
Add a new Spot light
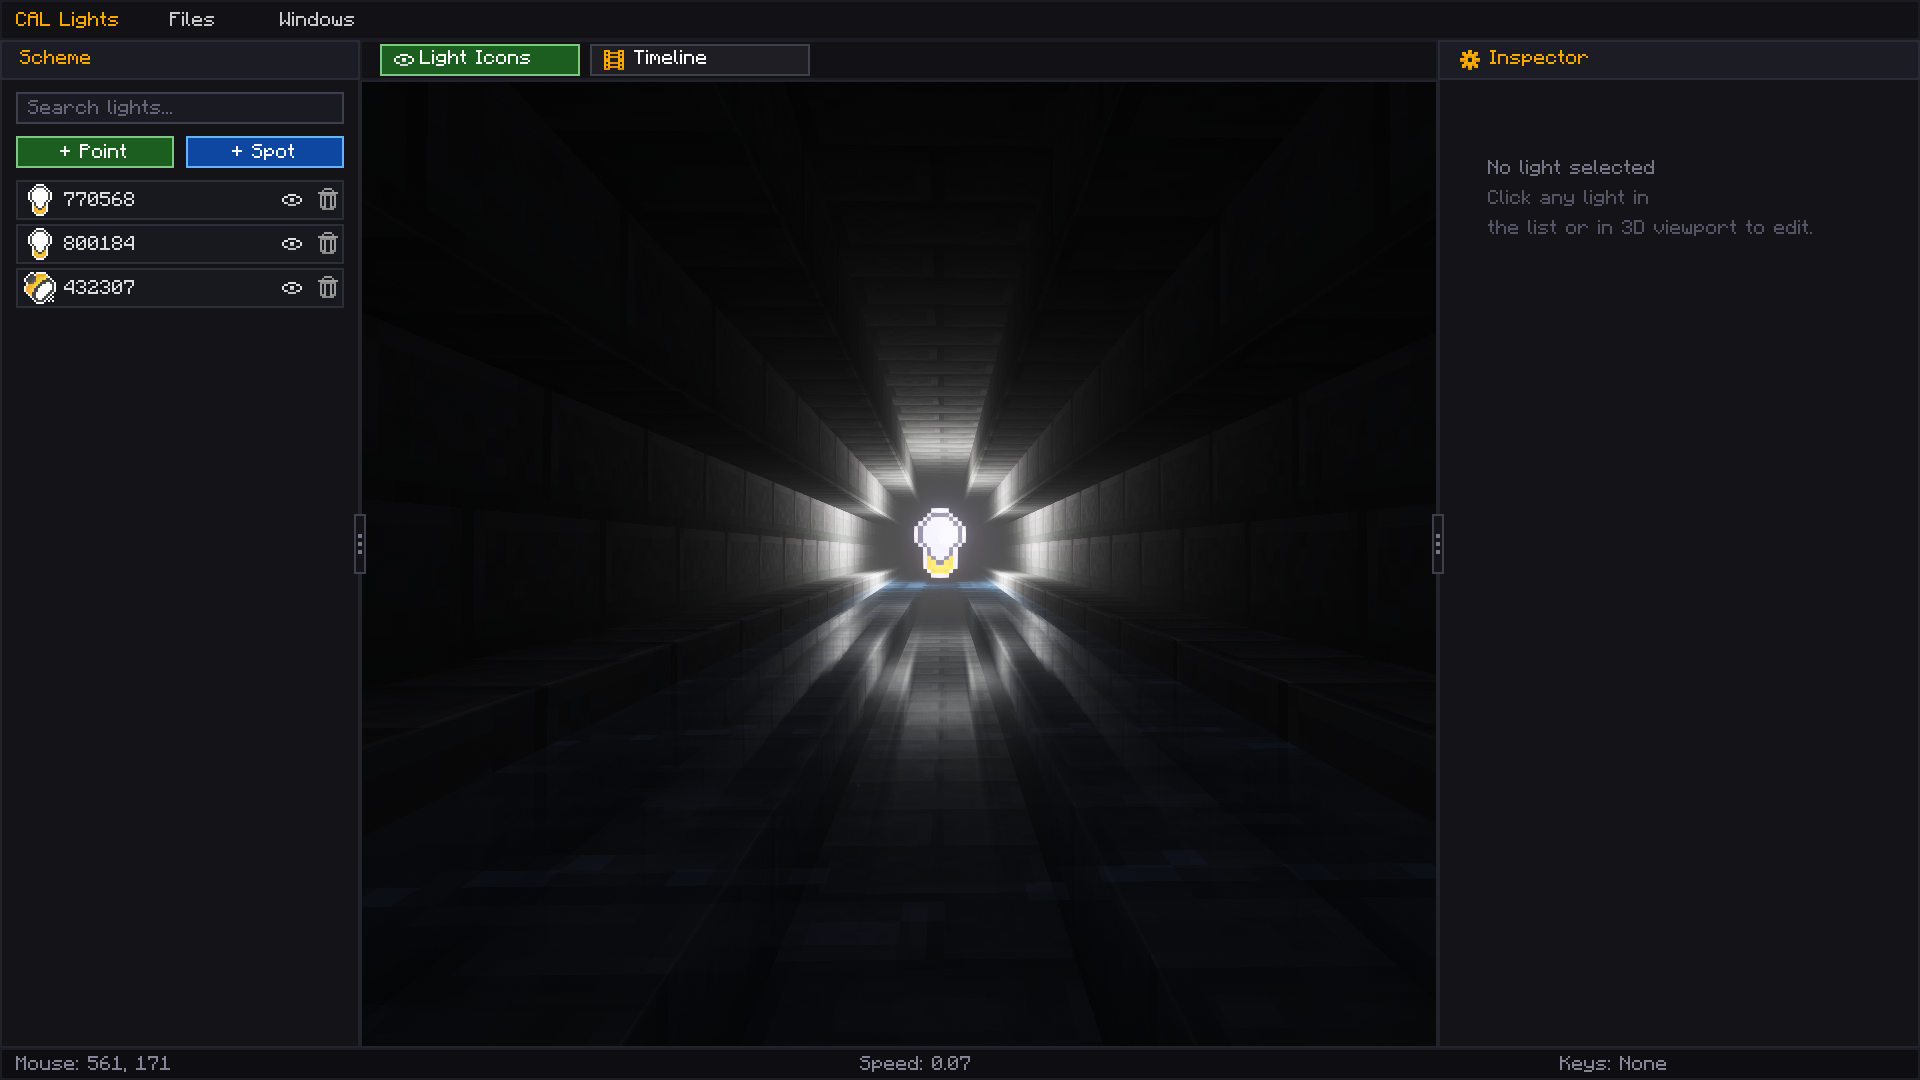[x=265, y=152]
